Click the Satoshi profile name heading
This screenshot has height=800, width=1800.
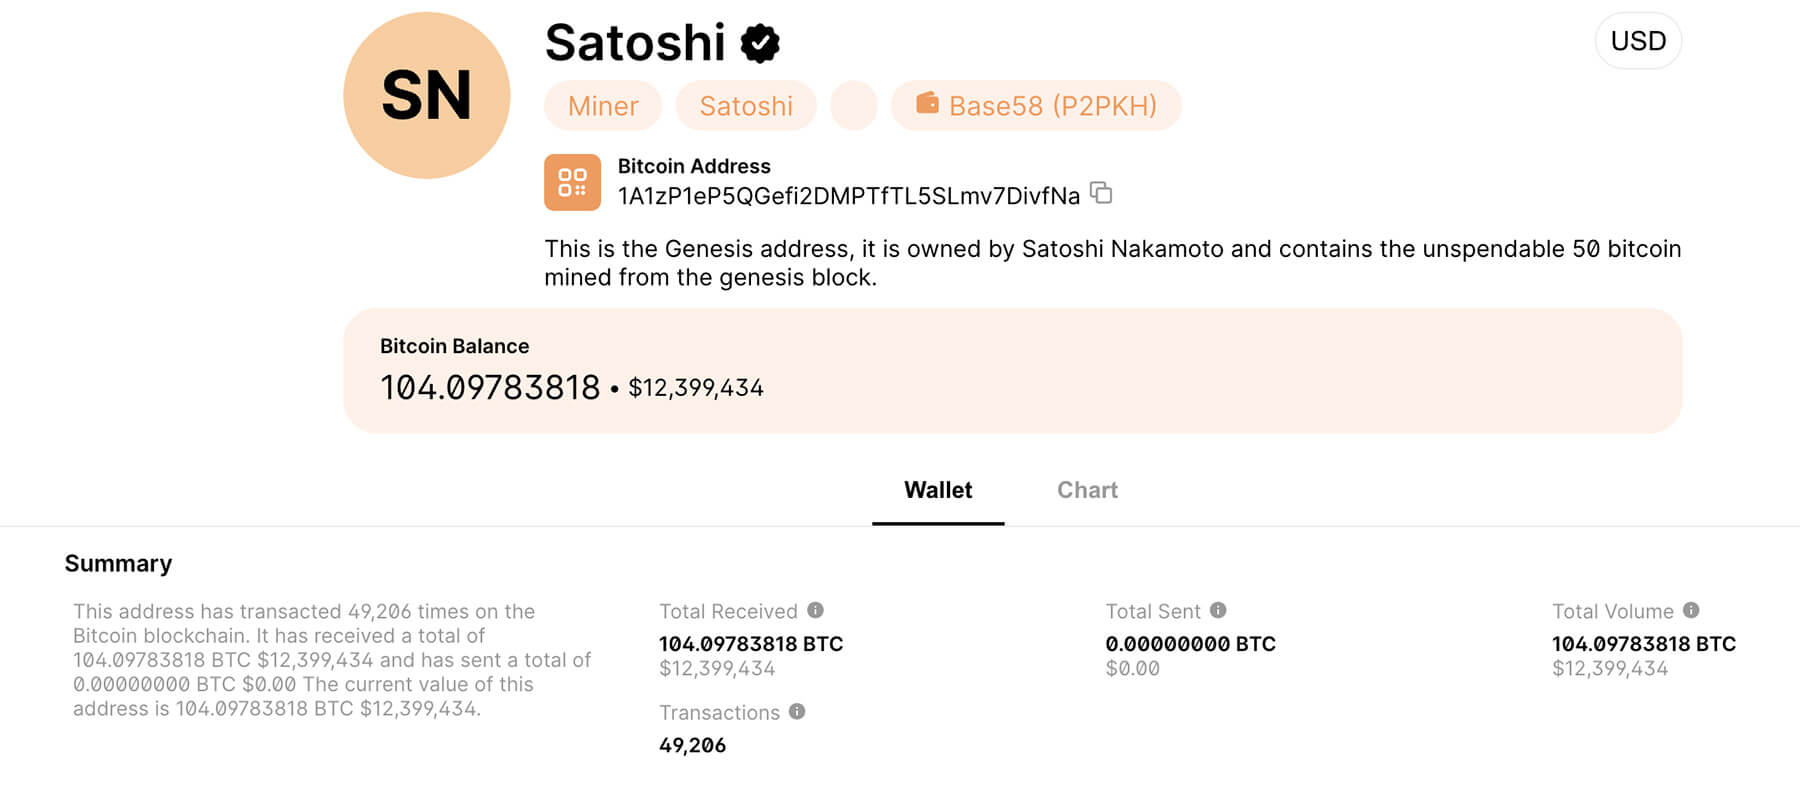(635, 43)
